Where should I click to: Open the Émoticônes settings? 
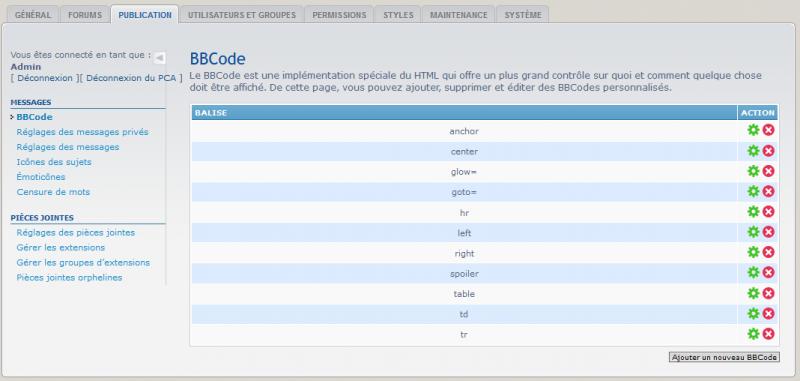(41, 177)
